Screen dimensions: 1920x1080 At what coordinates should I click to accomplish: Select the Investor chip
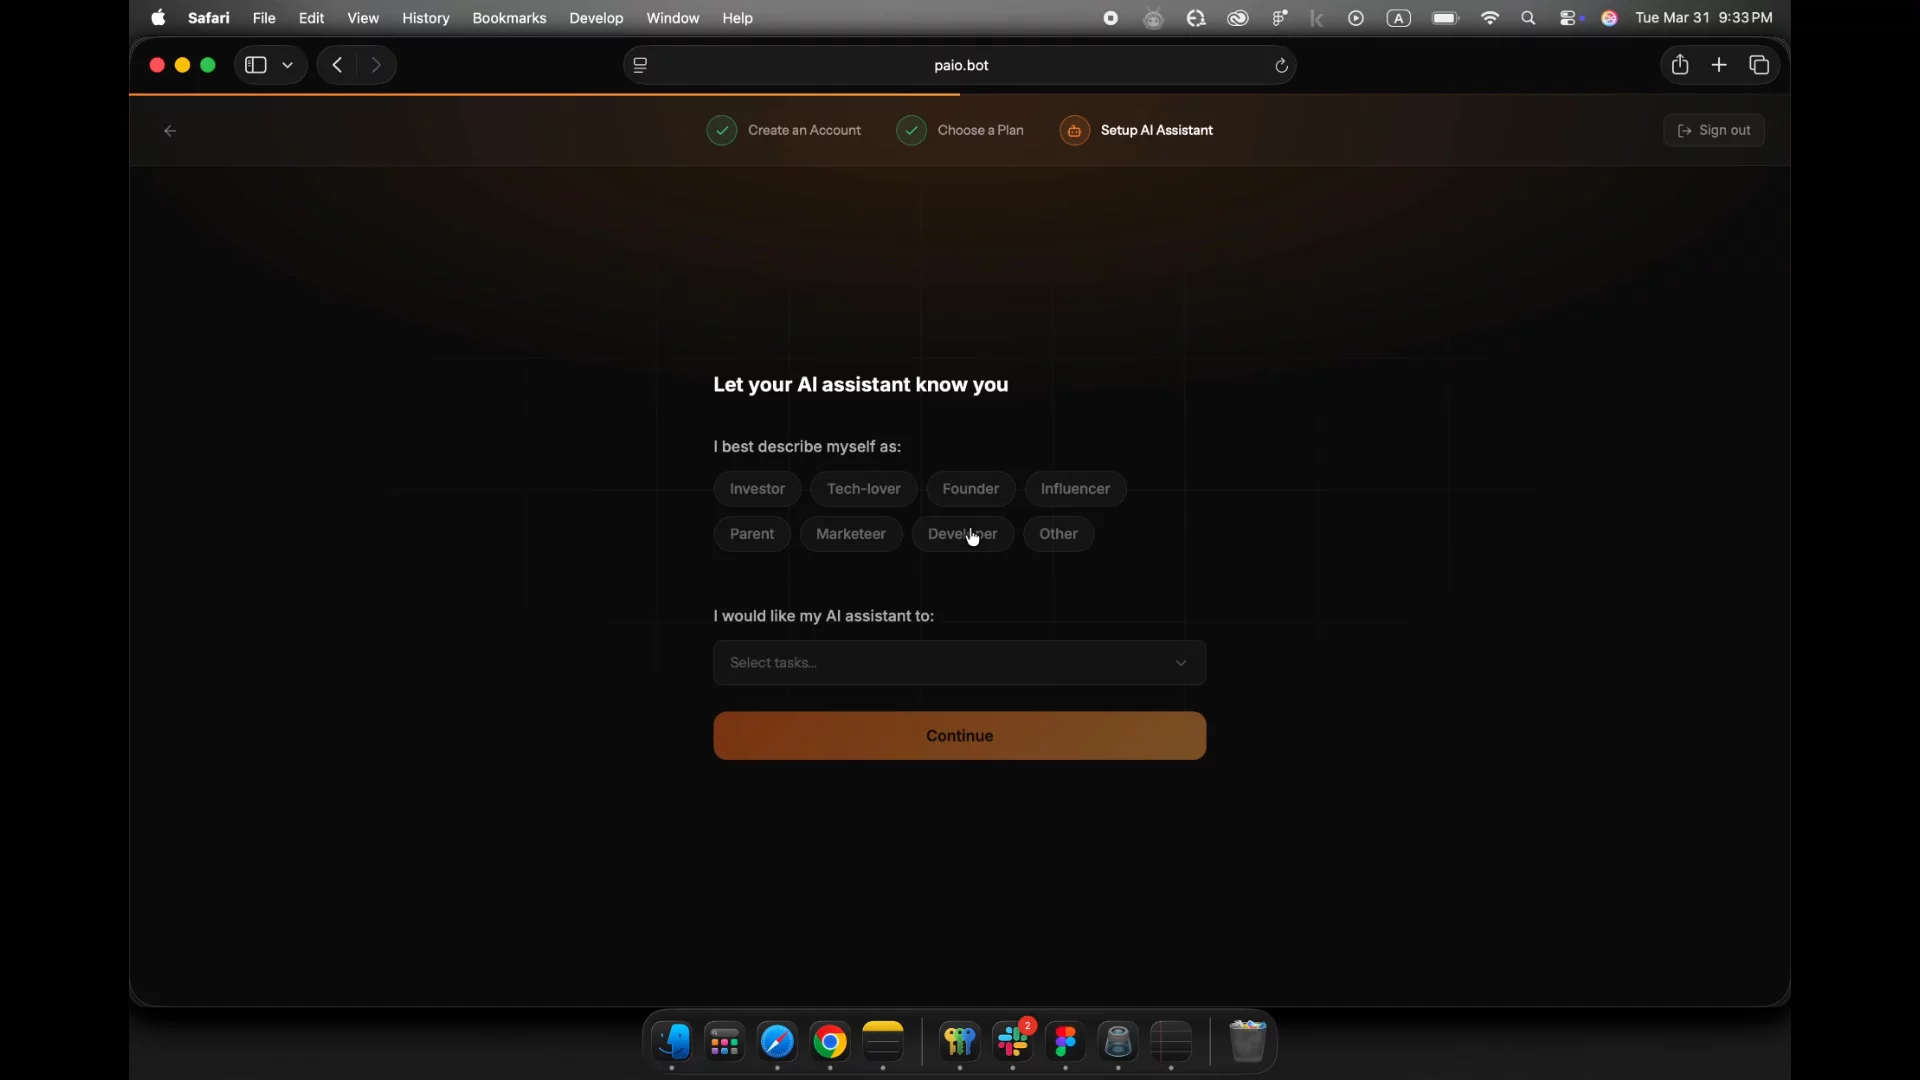(x=758, y=489)
